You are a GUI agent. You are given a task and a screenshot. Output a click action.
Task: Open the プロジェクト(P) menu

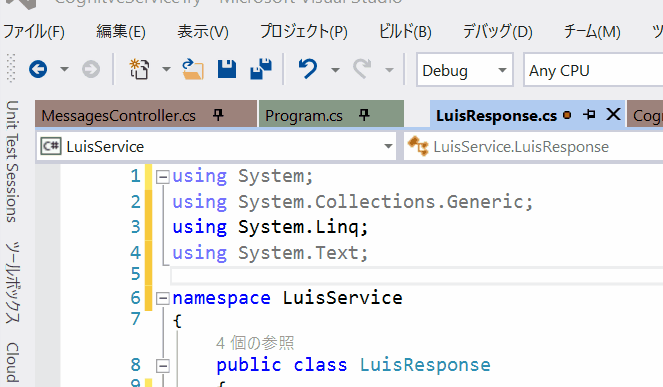pyautogui.click(x=304, y=32)
